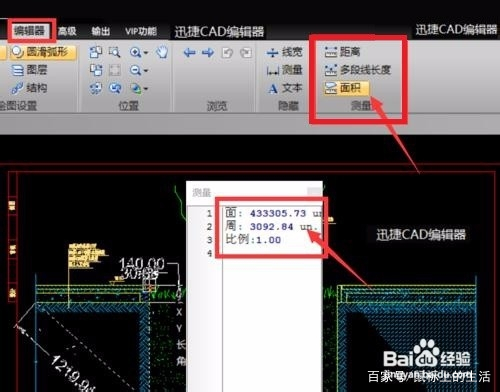The width and height of the screenshot is (500, 392).
Task: Click the undo icon in 浏览 group
Action: click(227, 53)
